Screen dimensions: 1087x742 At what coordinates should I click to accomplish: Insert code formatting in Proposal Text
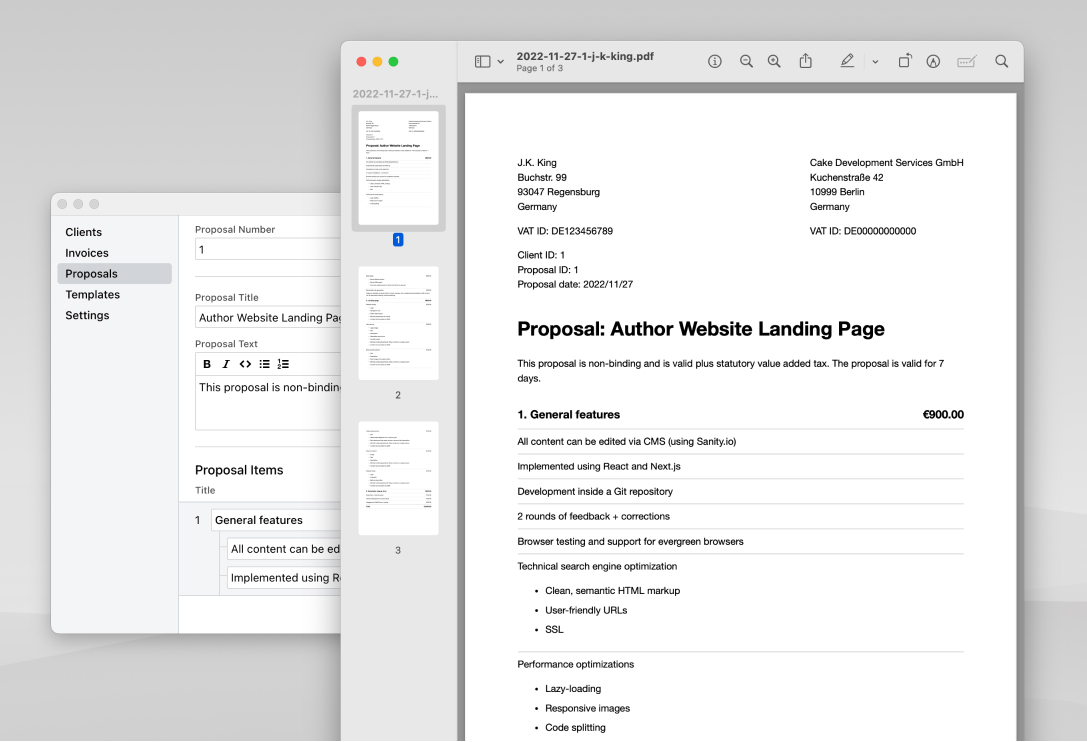245,364
